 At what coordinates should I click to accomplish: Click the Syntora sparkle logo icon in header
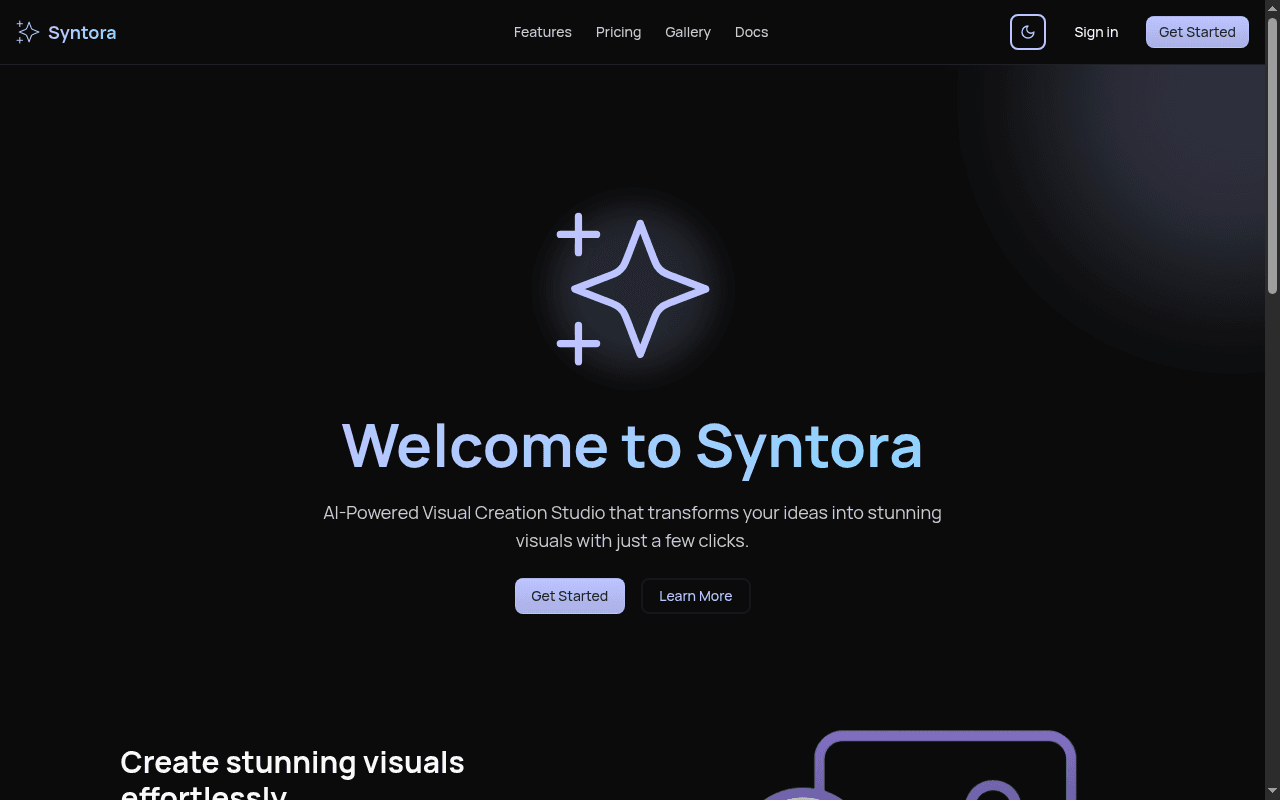tap(28, 32)
